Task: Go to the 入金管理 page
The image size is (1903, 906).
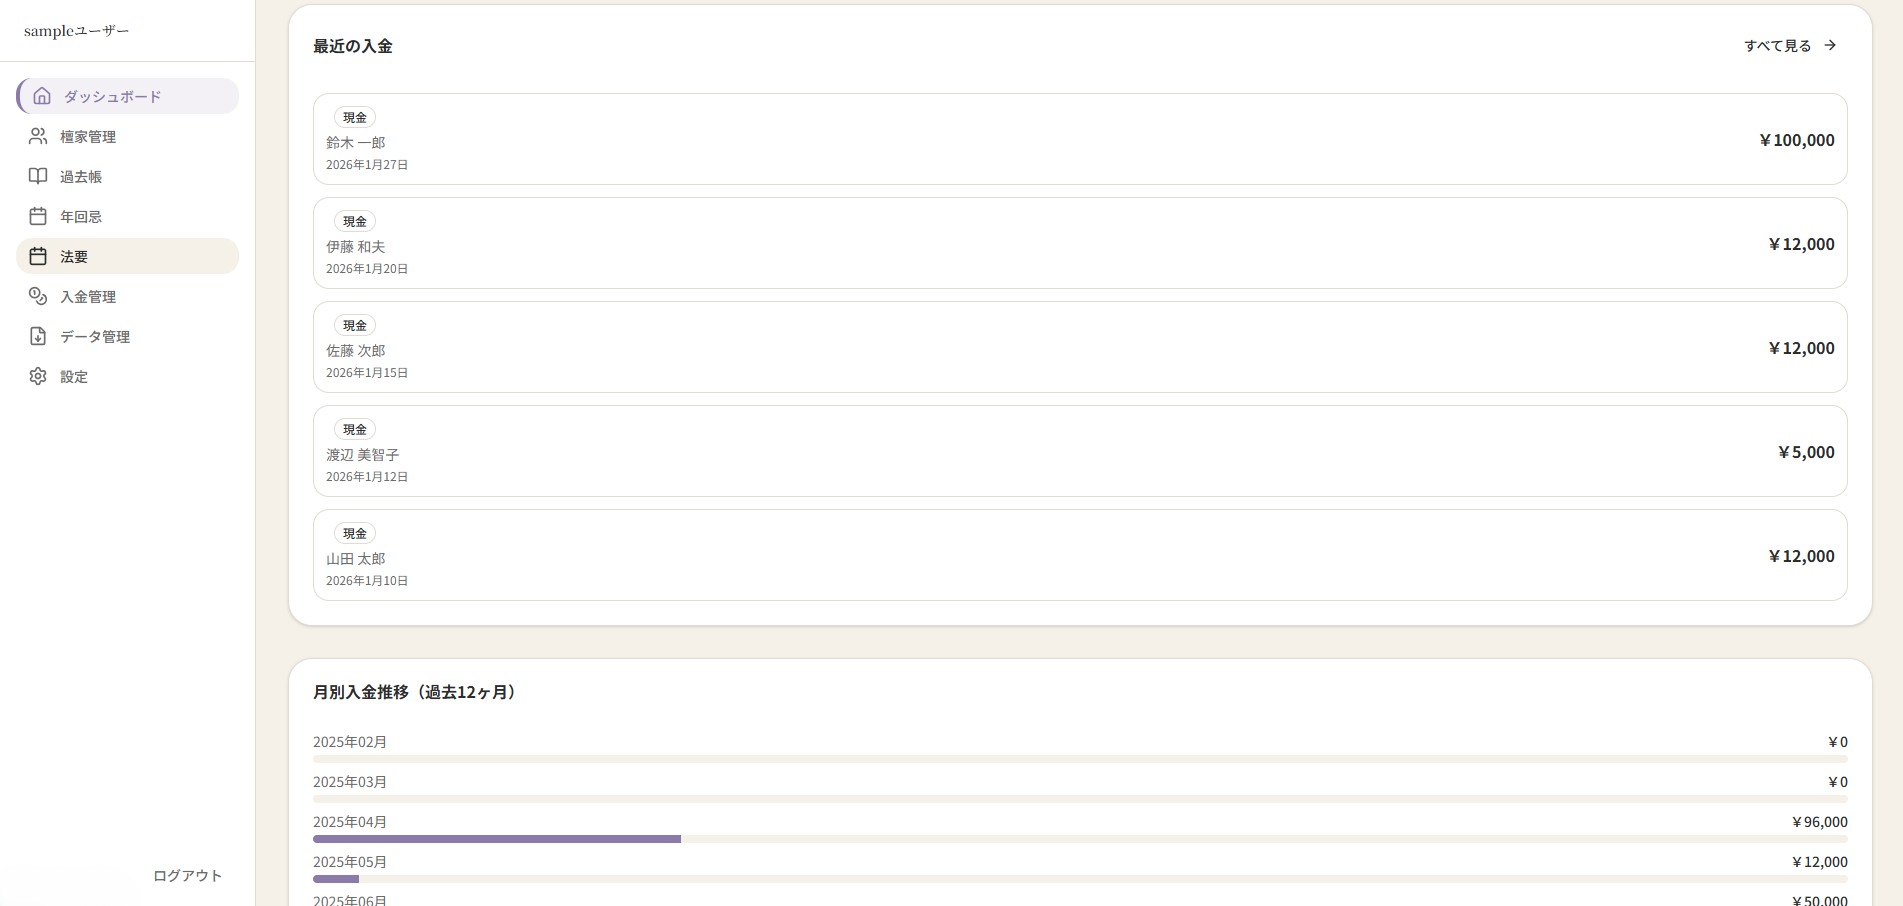Action: (88, 297)
